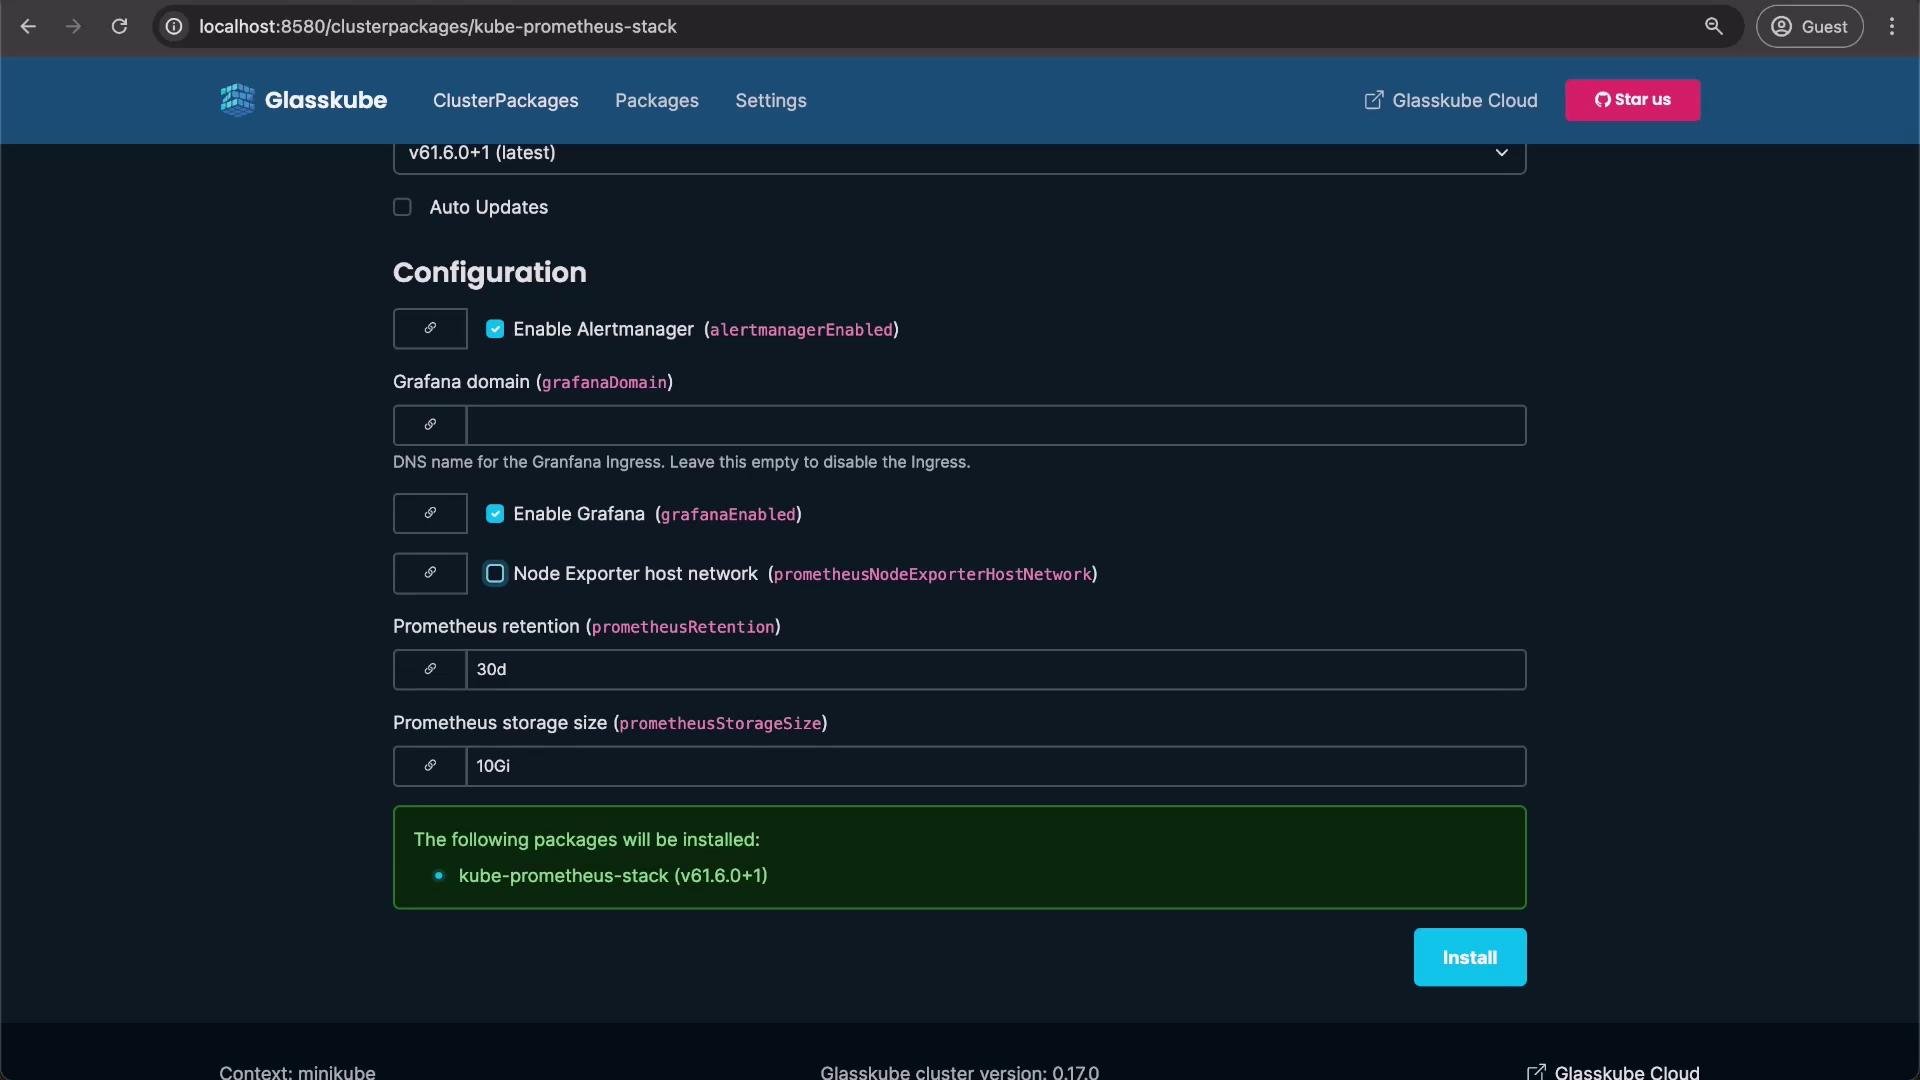
Task: Focus the Prometheus storage size field with 10Gi
Action: 996,766
